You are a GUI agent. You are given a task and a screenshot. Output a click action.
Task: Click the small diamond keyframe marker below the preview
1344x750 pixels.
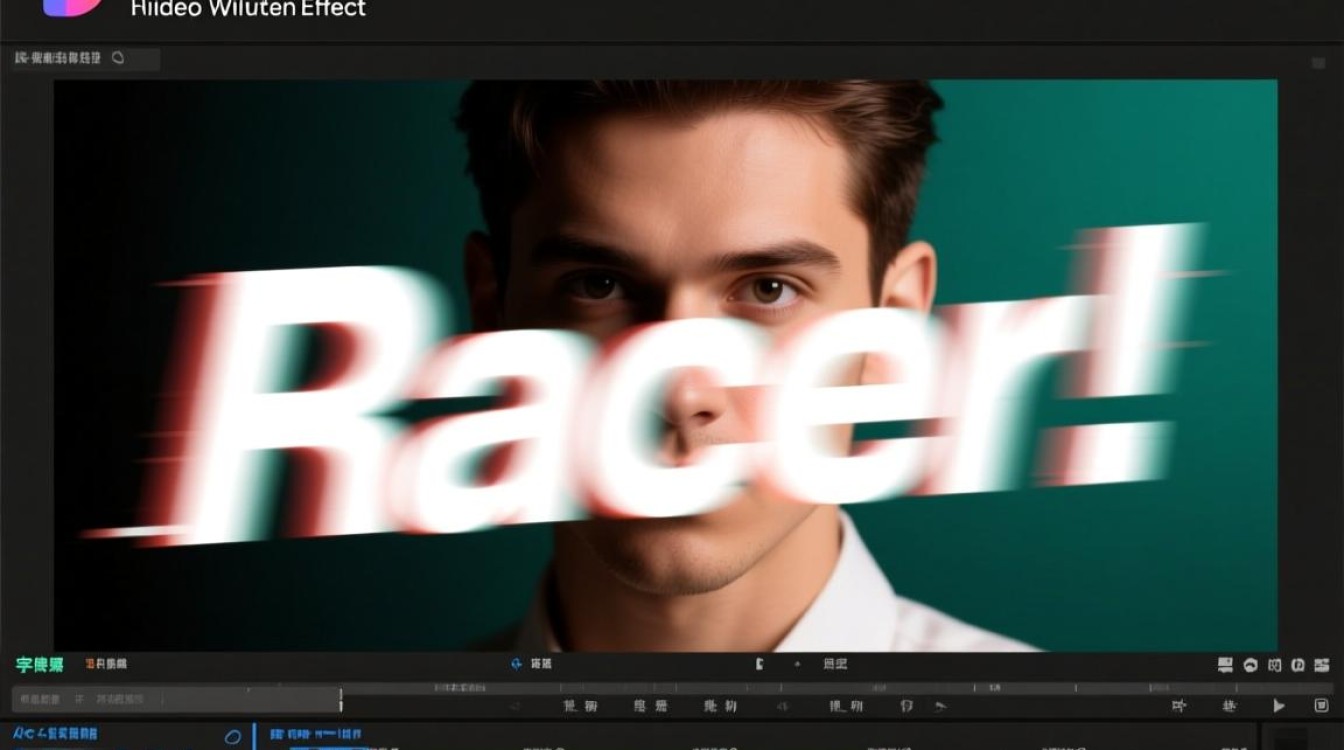pyautogui.click(x=797, y=664)
